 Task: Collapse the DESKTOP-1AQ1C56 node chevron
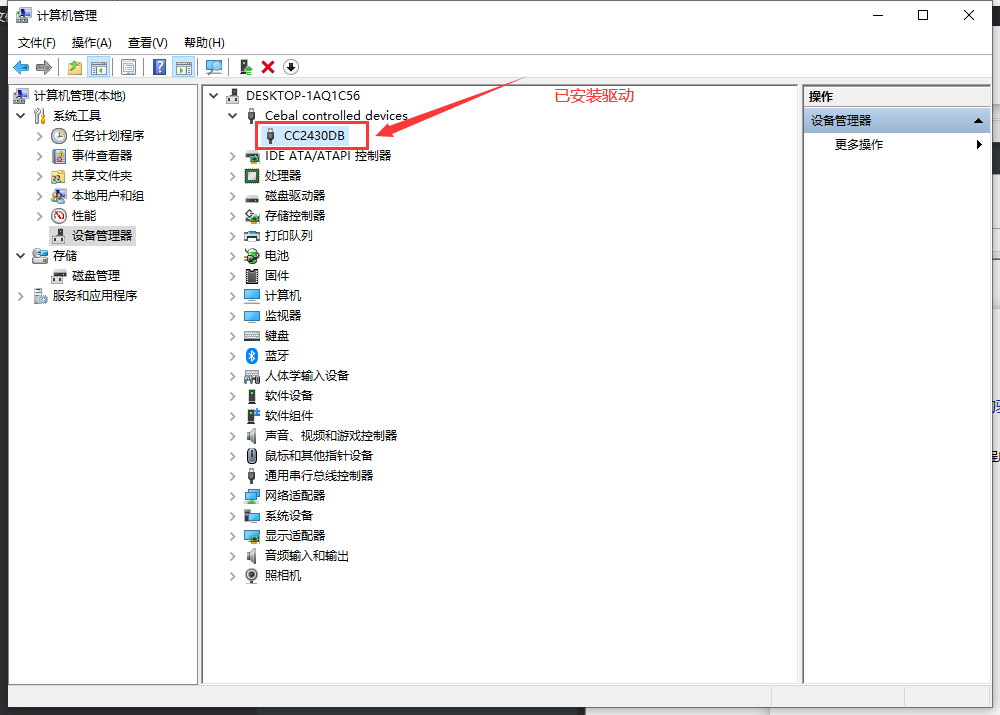point(214,96)
